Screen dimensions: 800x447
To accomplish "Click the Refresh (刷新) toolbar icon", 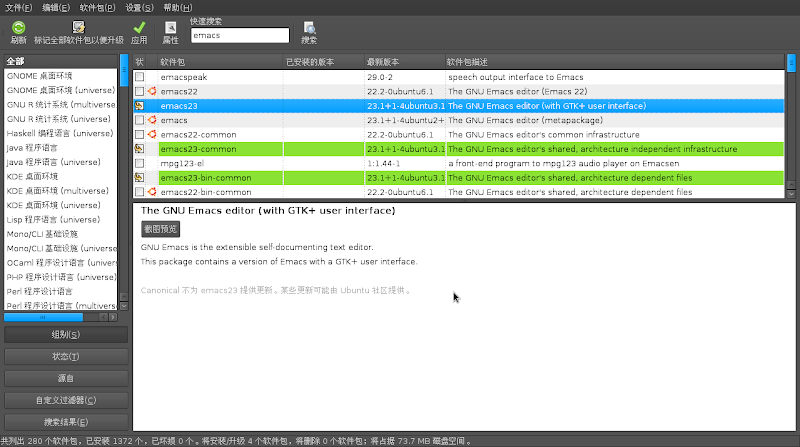I will coord(18,28).
